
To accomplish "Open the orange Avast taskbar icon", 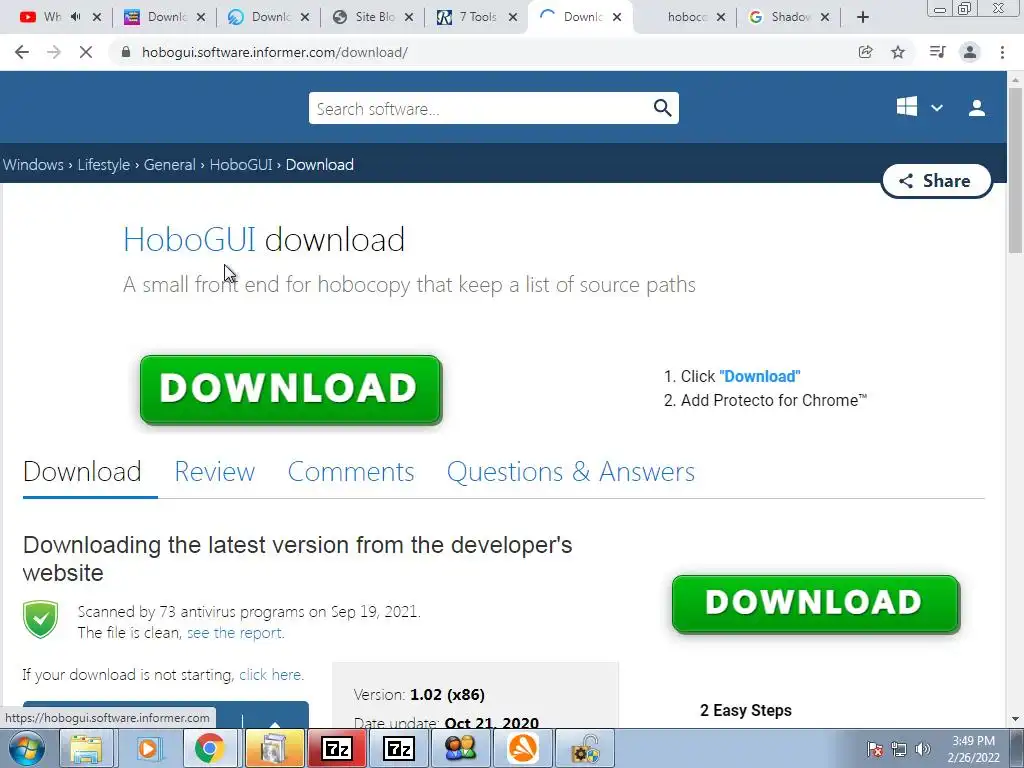I will click(522, 748).
